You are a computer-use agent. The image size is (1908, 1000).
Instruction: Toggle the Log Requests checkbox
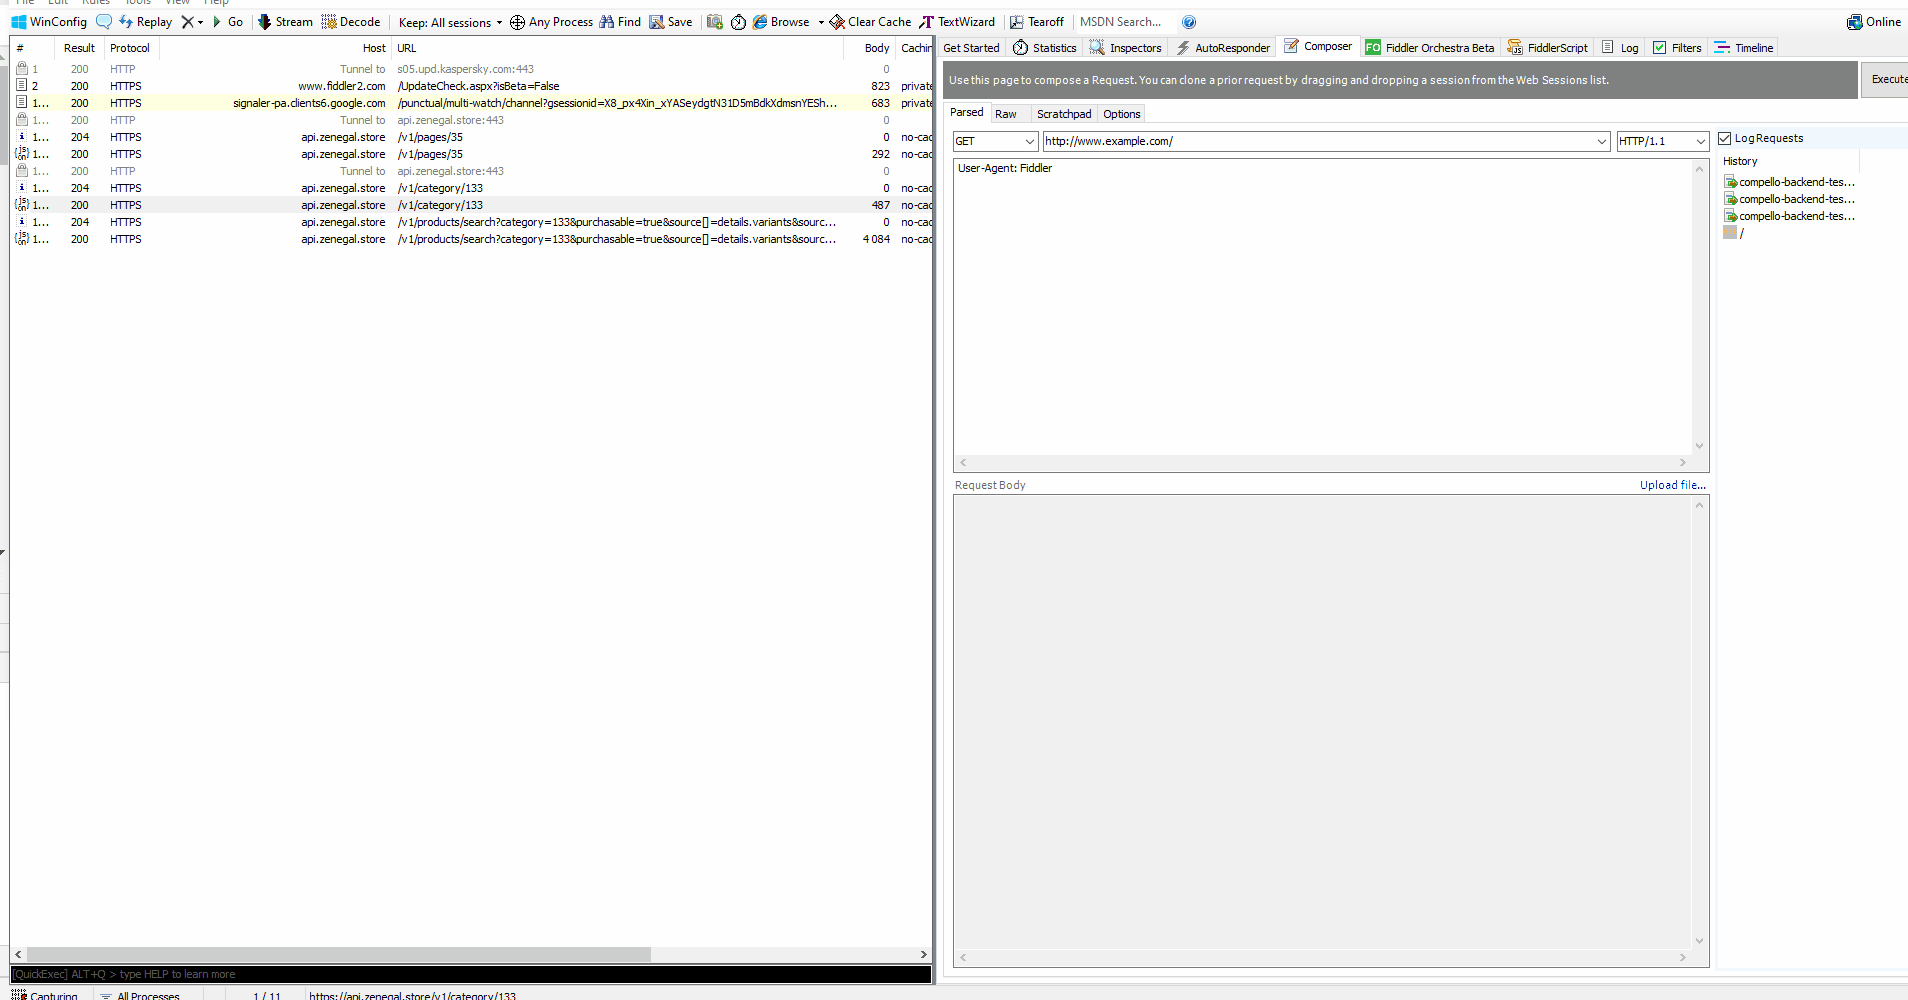click(1724, 138)
